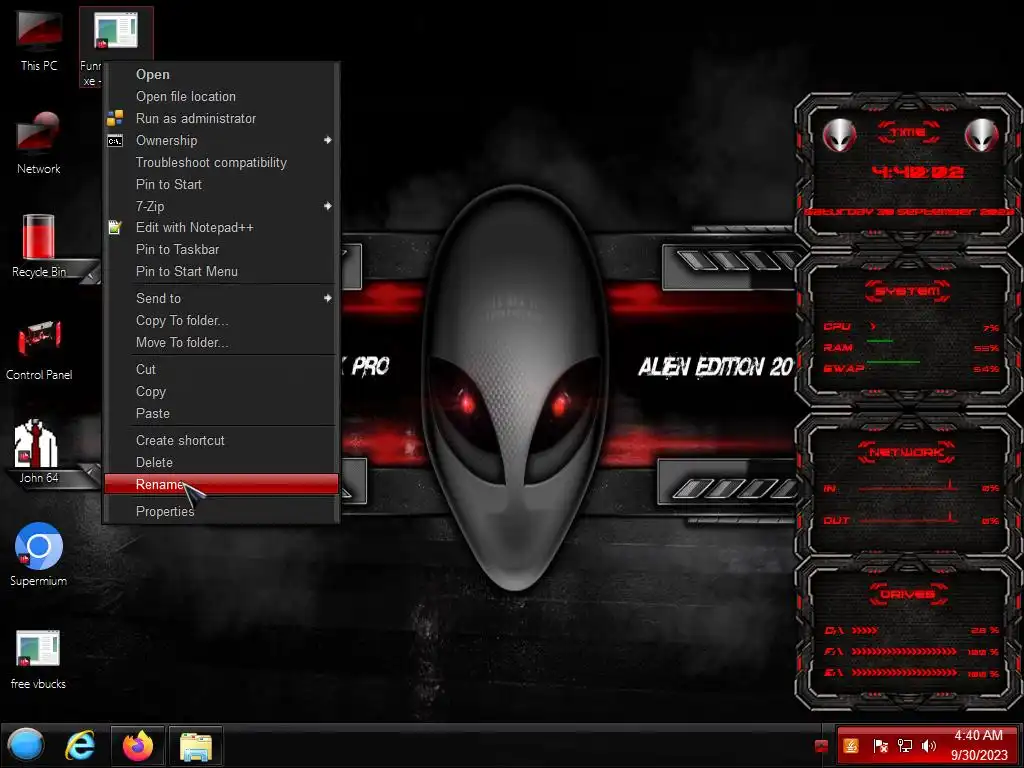Viewport: 1024px width, 768px height.
Task: Choose Troubleshoot compatibility
Action: click(221, 163)
